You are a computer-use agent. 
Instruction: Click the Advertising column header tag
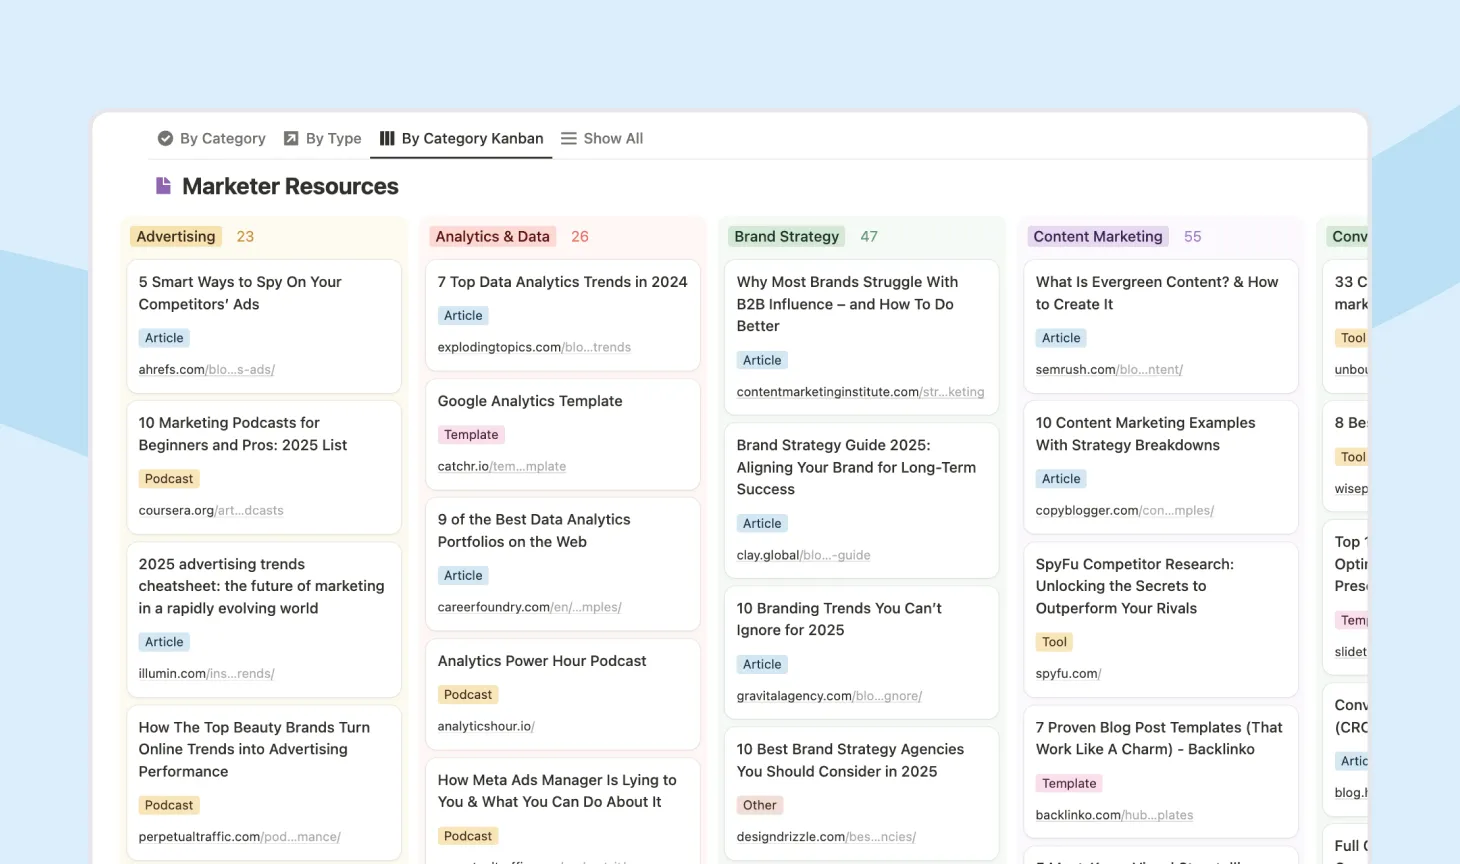coord(175,236)
